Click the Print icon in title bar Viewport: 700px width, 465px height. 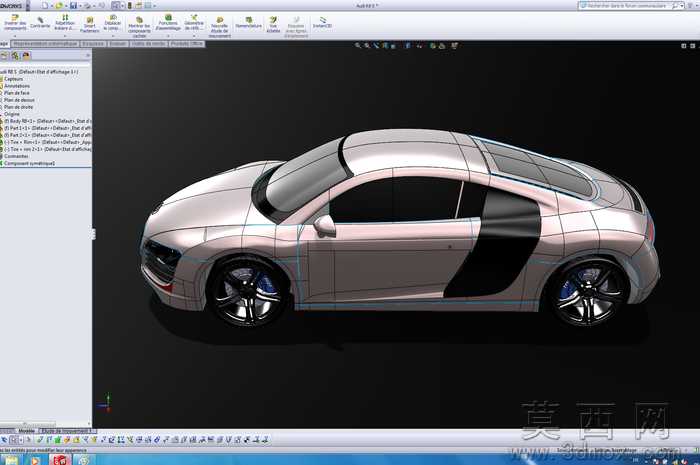click(88, 6)
